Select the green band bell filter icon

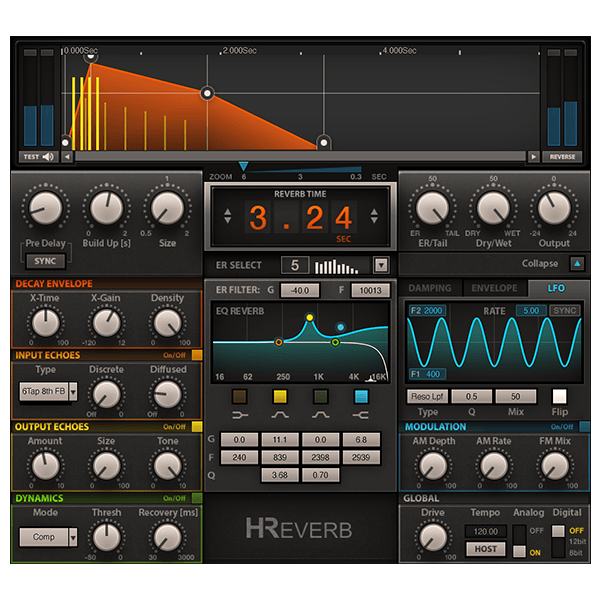point(321,415)
